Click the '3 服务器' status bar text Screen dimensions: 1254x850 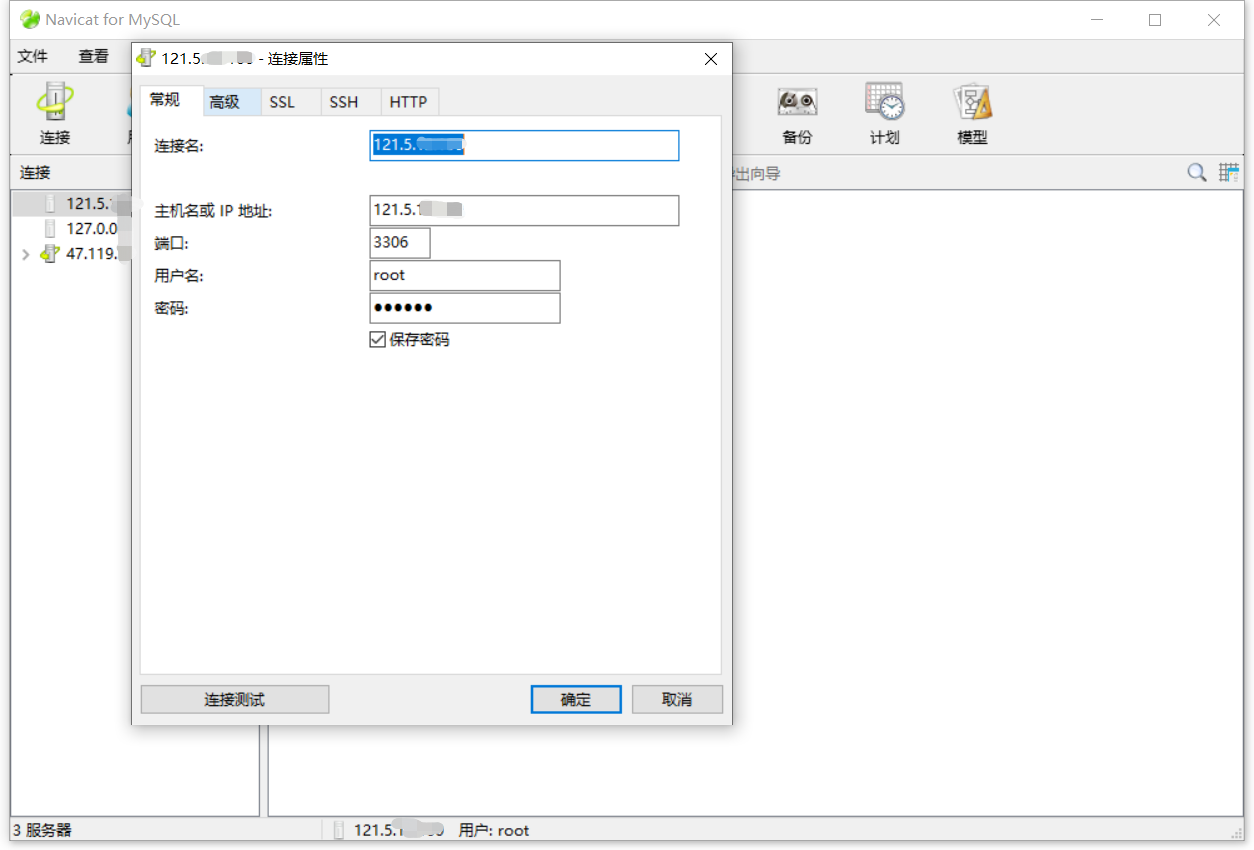tap(42, 830)
